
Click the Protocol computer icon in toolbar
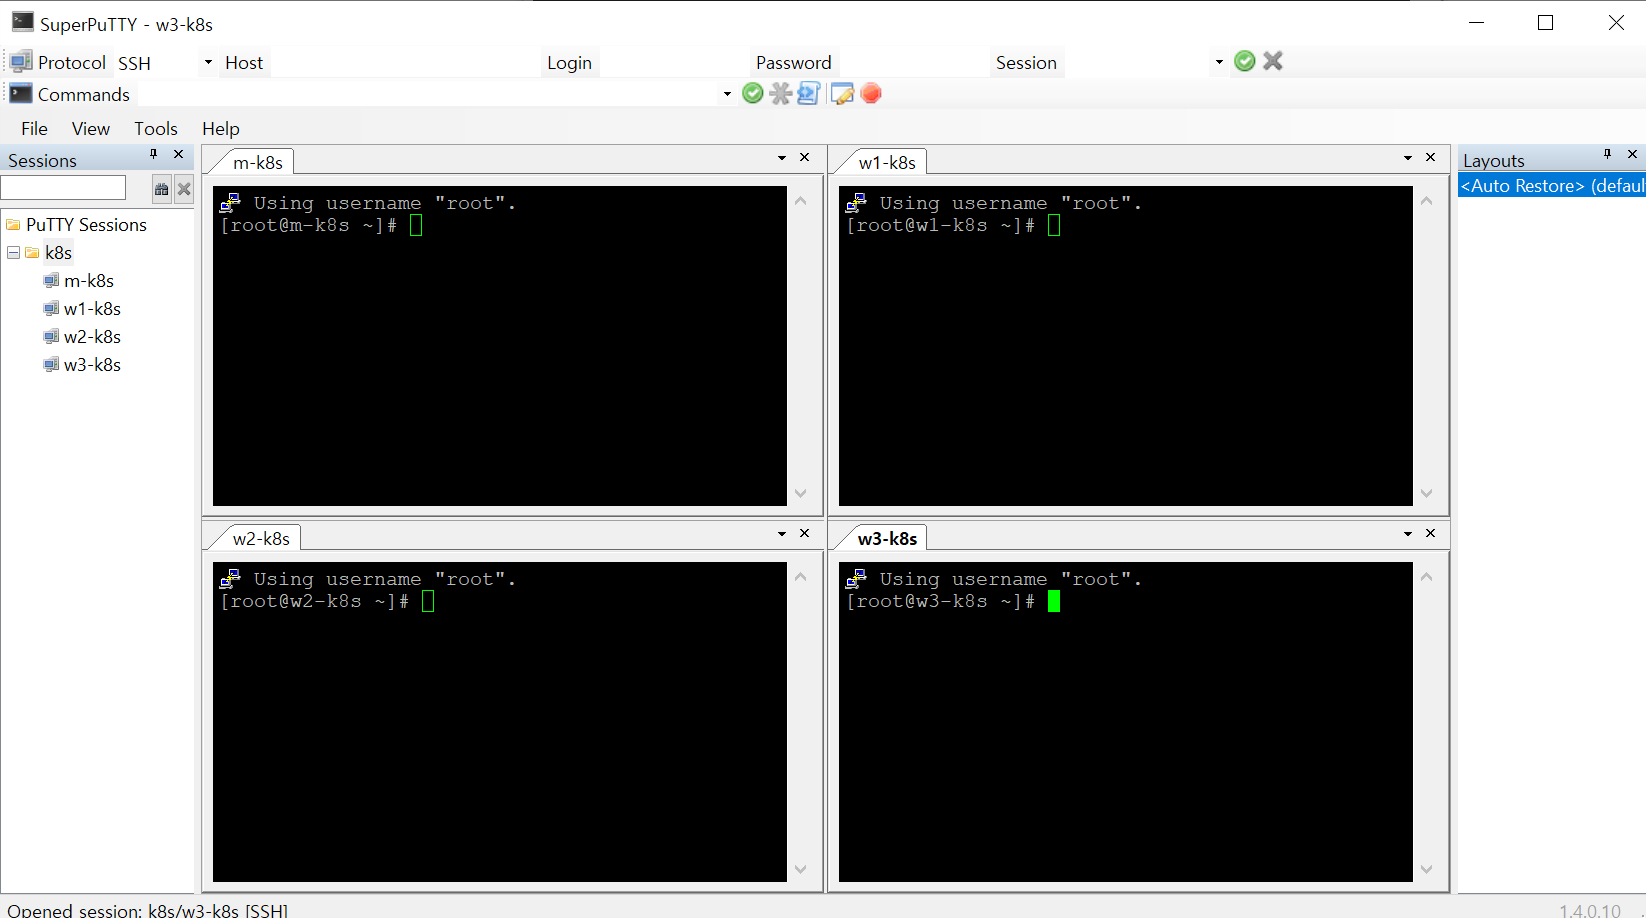click(21, 62)
